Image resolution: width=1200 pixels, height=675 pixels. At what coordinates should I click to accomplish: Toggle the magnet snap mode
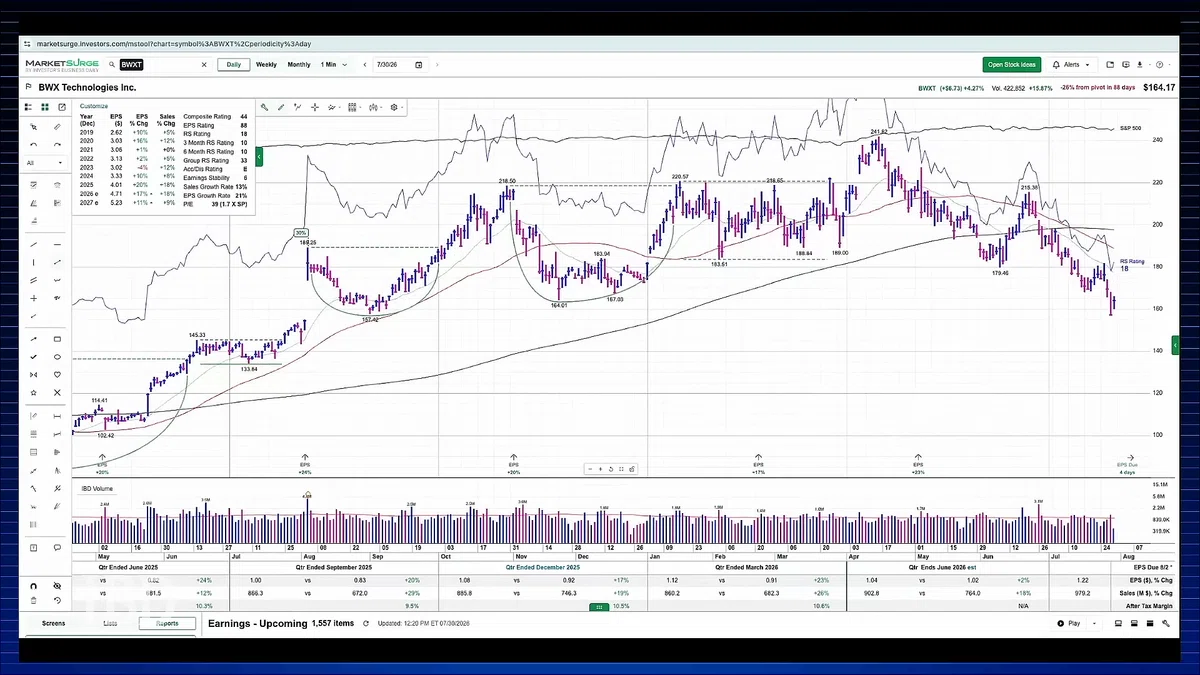click(34, 586)
